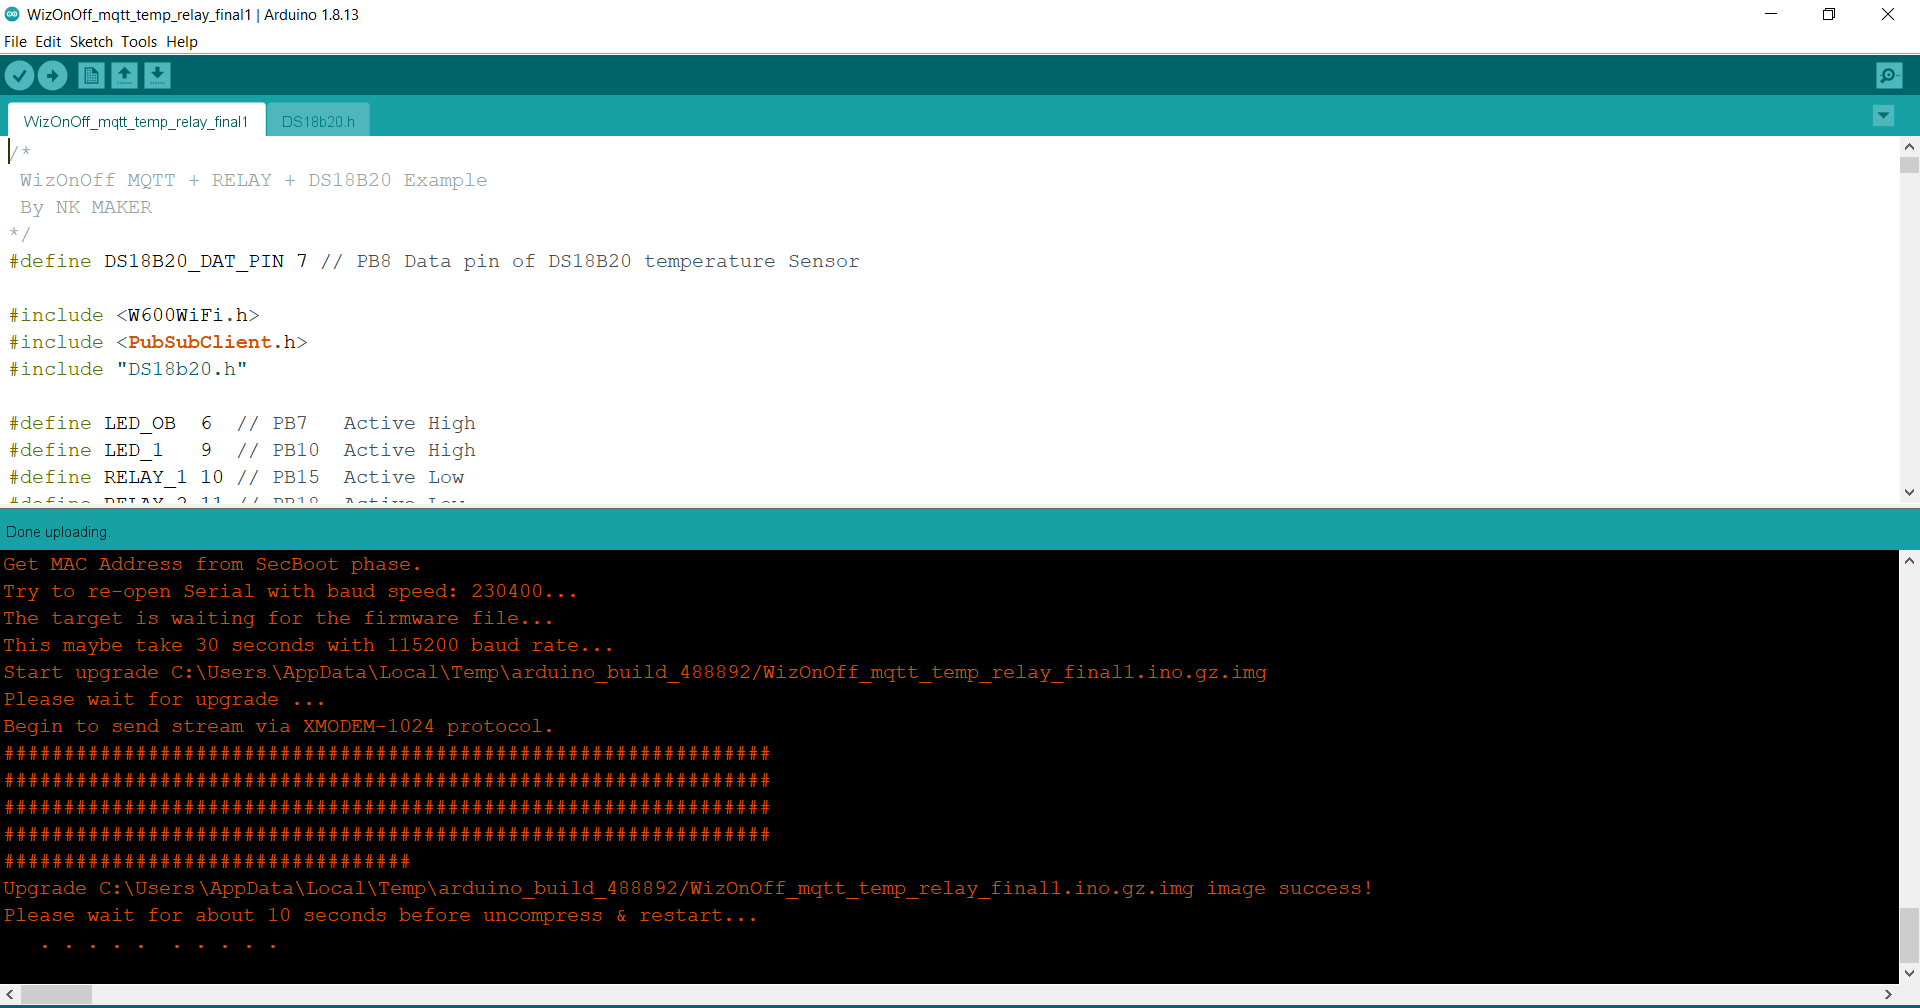Click the Verify sketch checkmark icon

pos(19,75)
